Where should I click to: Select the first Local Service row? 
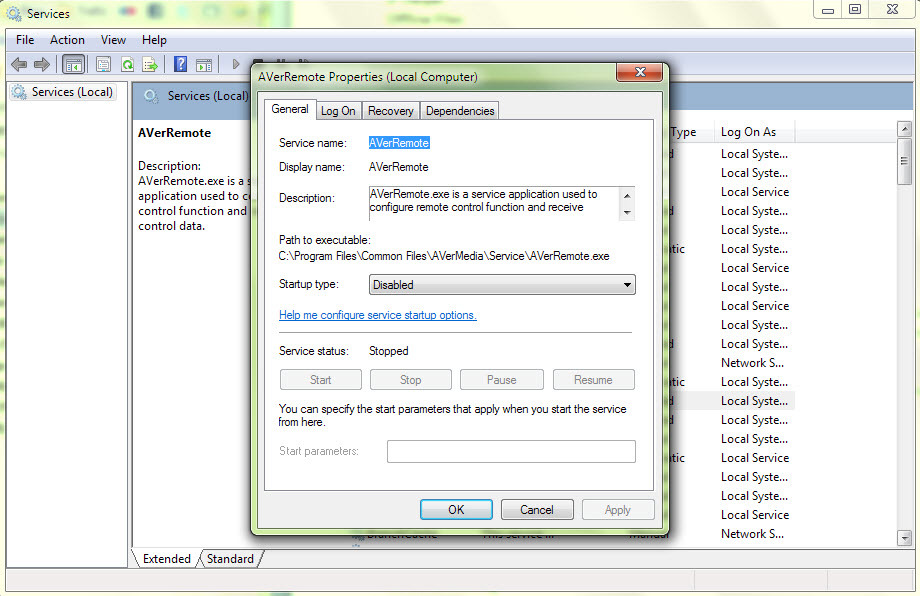[755, 192]
